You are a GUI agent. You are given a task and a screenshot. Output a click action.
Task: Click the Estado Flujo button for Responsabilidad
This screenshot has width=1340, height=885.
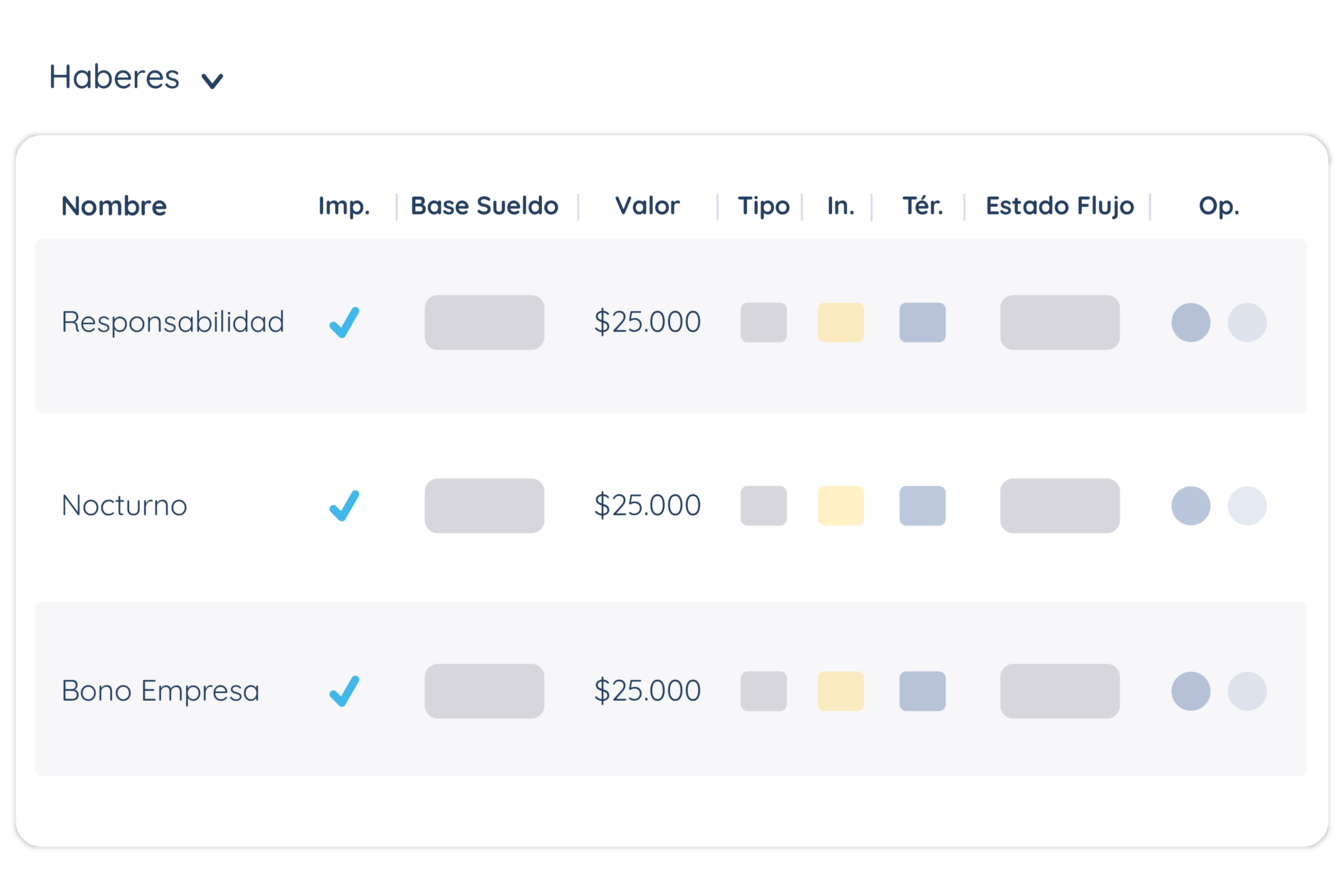pyautogui.click(x=1060, y=323)
